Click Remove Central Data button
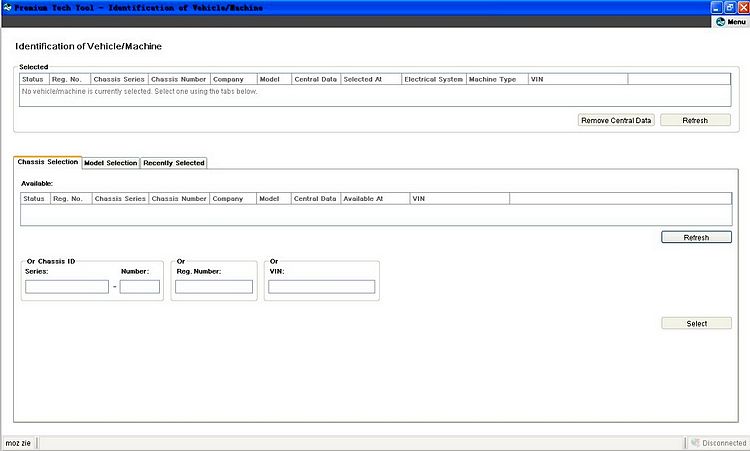The width and height of the screenshot is (750, 451). coord(616,120)
